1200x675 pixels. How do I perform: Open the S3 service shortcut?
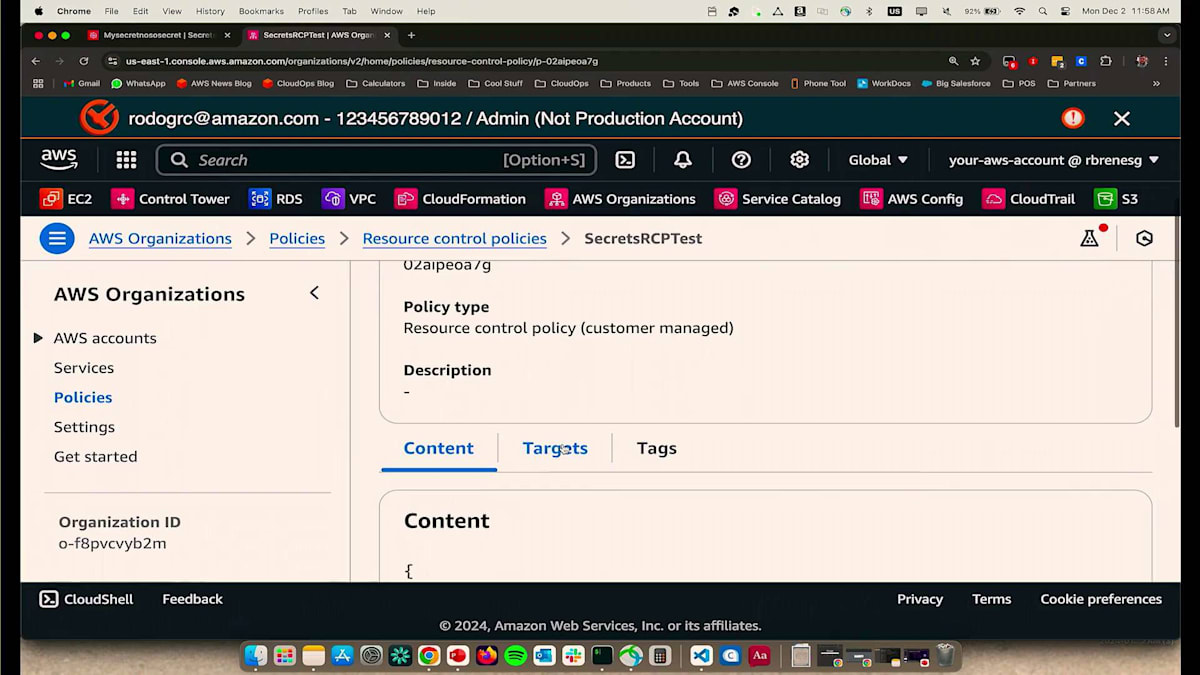1116,199
